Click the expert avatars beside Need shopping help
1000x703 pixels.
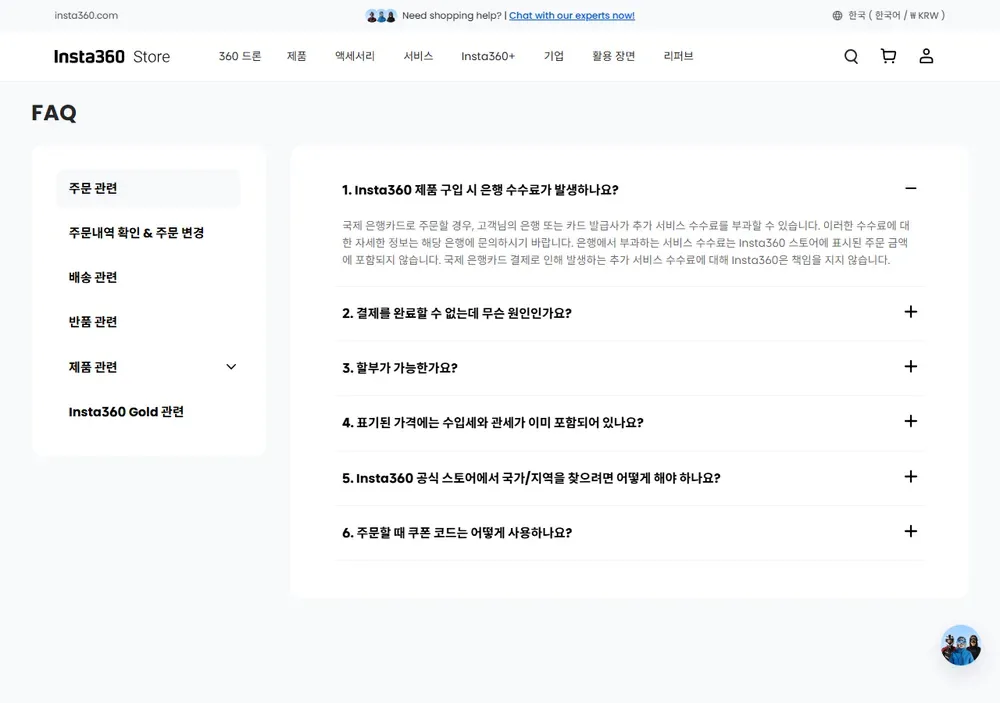coord(381,15)
